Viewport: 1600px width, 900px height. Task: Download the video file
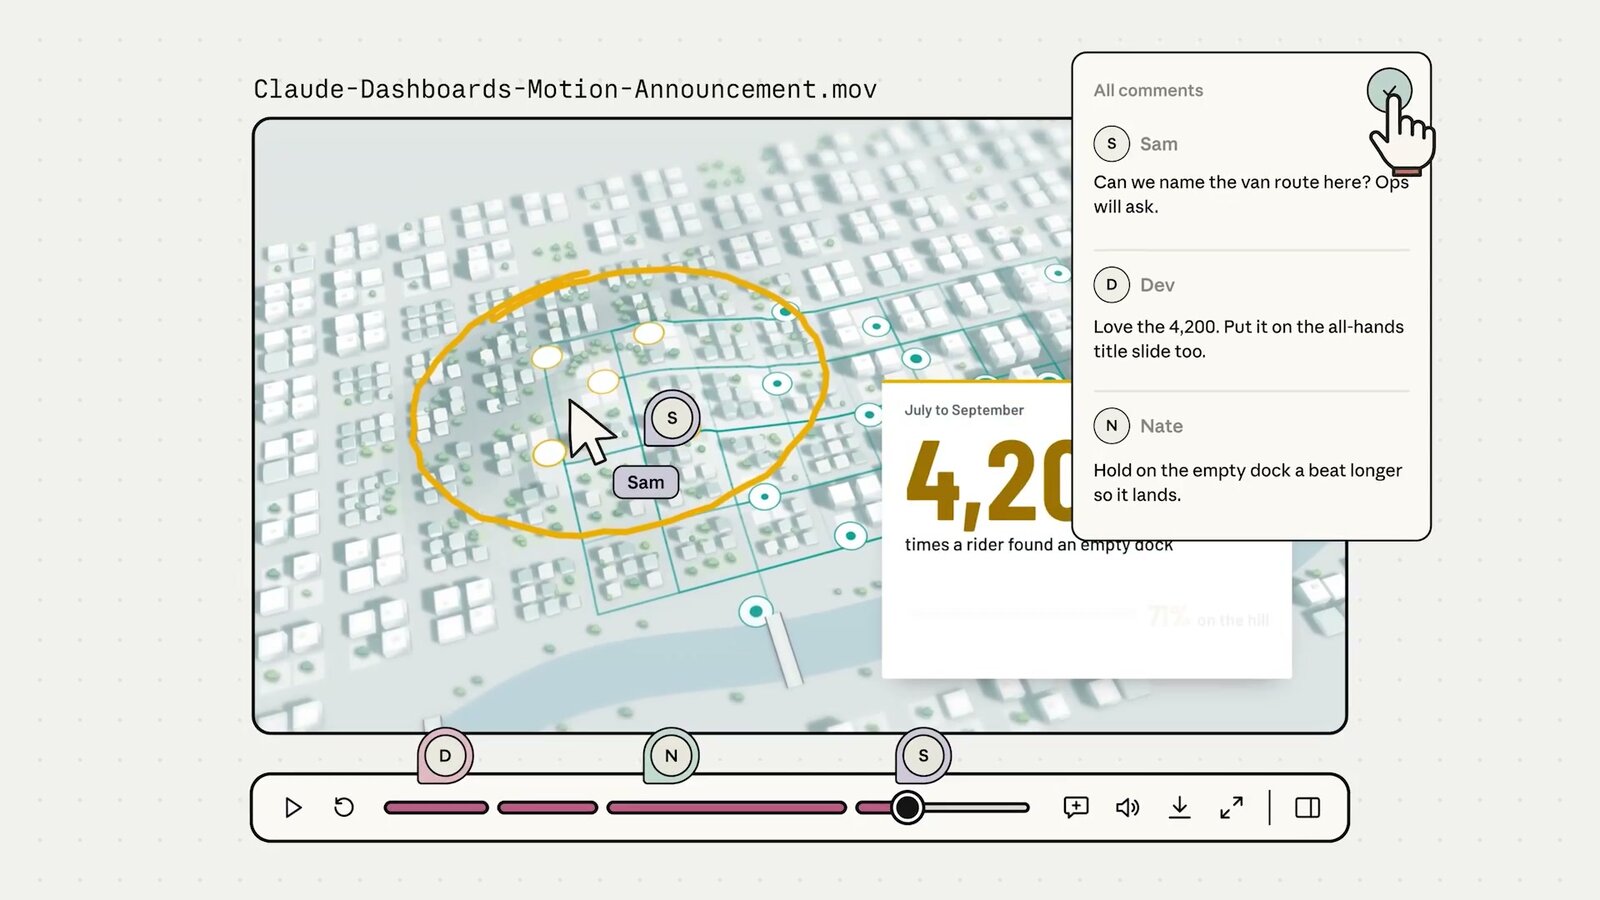coord(1180,807)
